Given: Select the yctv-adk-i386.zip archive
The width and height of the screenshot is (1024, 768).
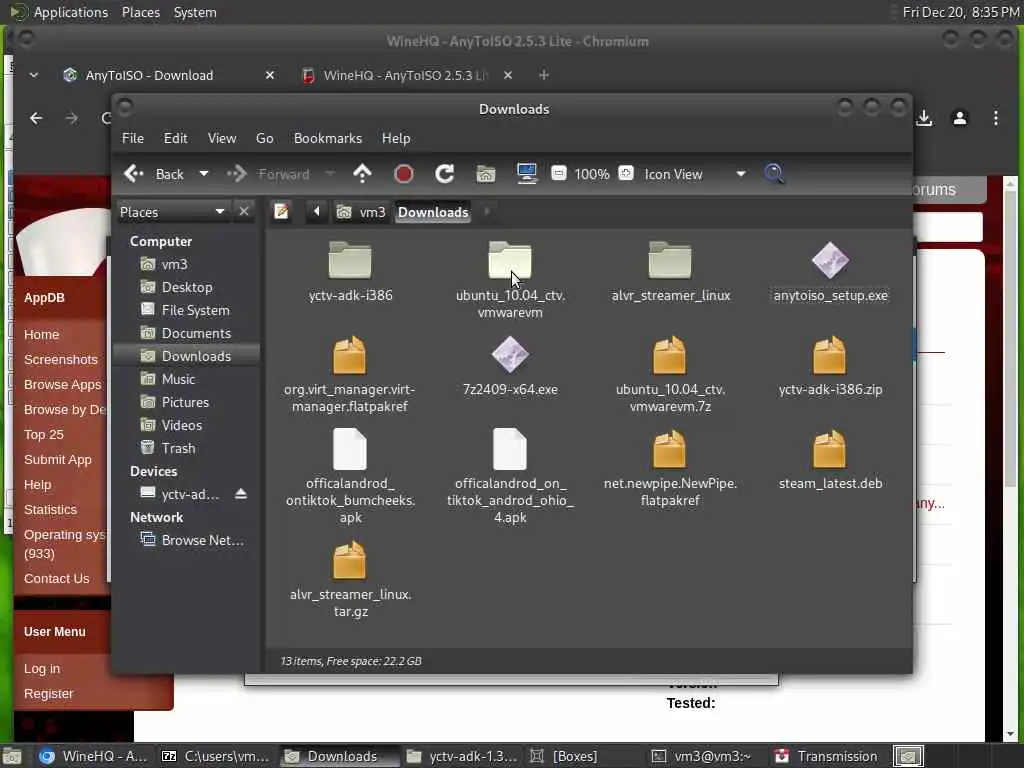Looking at the screenshot, I should [830, 366].
